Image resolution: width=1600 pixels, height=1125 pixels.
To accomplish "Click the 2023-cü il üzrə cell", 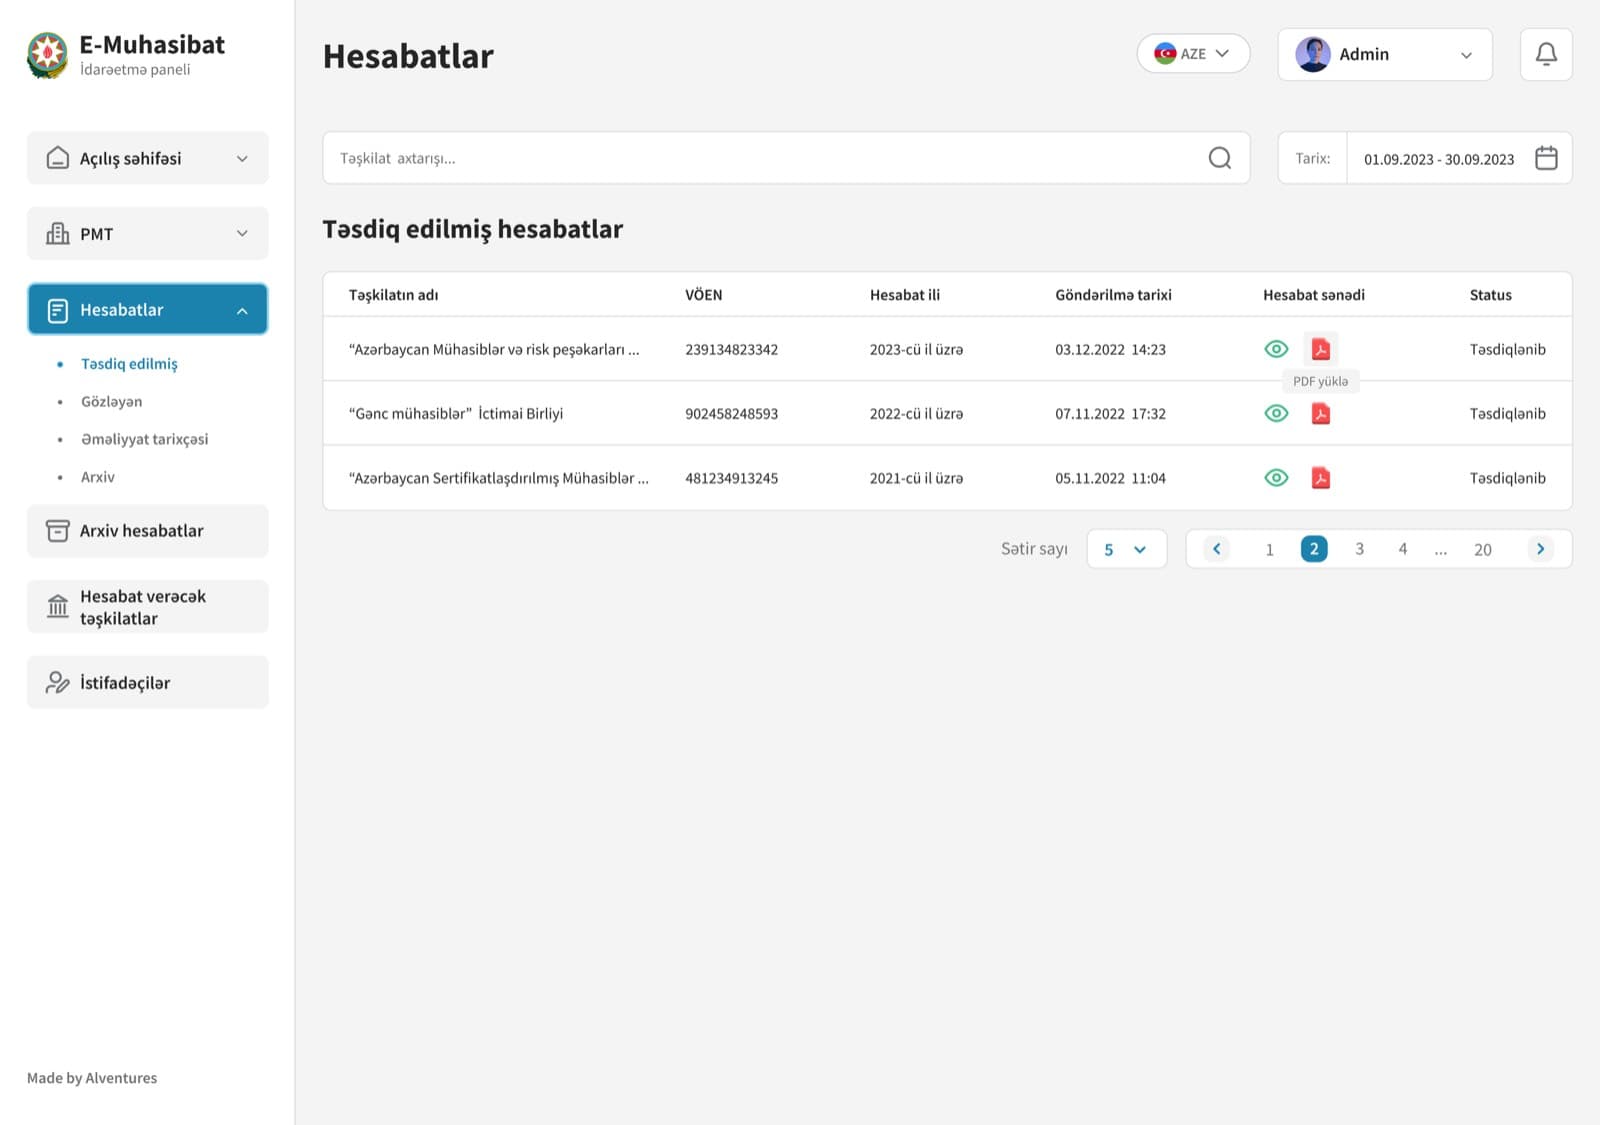I will tap(916, 349).
